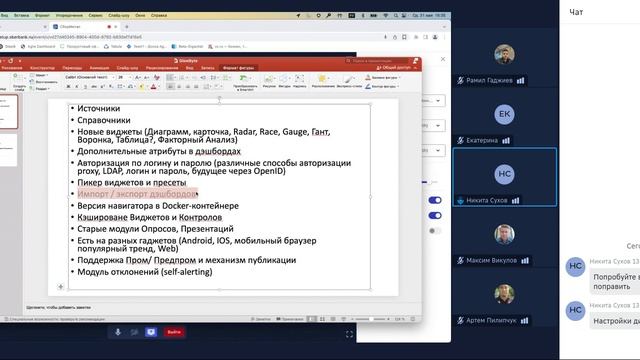The height and width of the screenshot is (360, 640).
Task: Click the PowerPoint search field in title bar
Action: point(376,61)
